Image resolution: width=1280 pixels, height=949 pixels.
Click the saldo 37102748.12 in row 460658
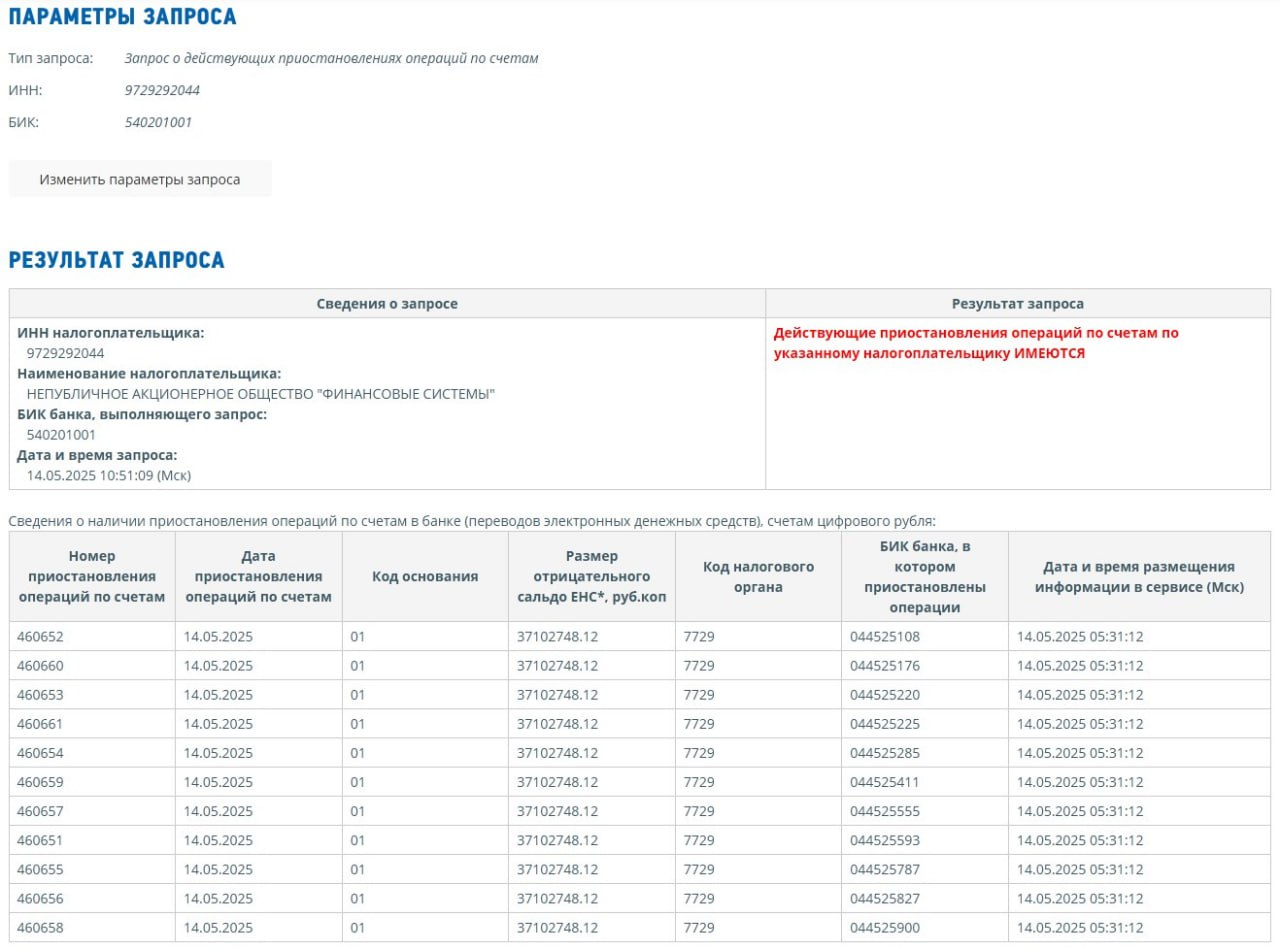(558, 927)
